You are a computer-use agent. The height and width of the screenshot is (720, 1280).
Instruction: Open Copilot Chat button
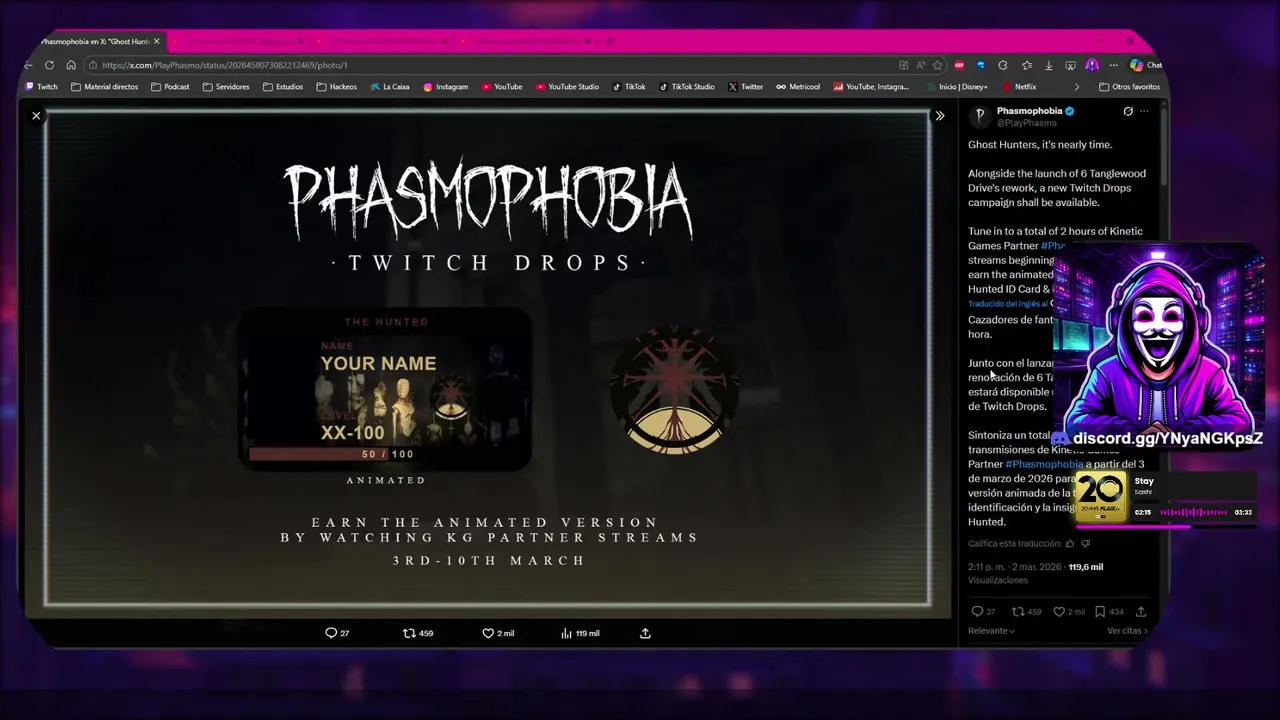(x=1146, y=65)
